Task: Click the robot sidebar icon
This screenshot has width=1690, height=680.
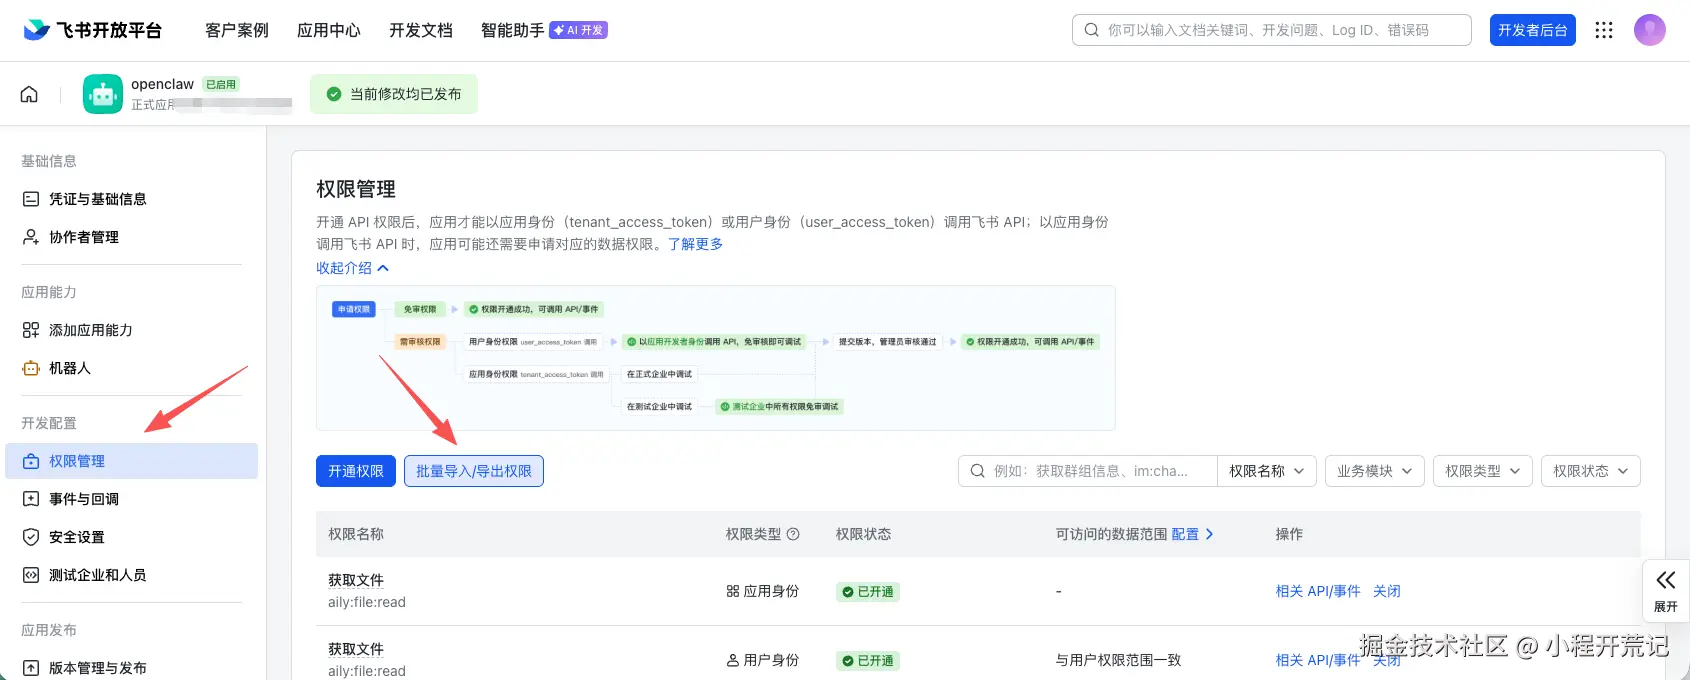Action: [x=31, y=368]
